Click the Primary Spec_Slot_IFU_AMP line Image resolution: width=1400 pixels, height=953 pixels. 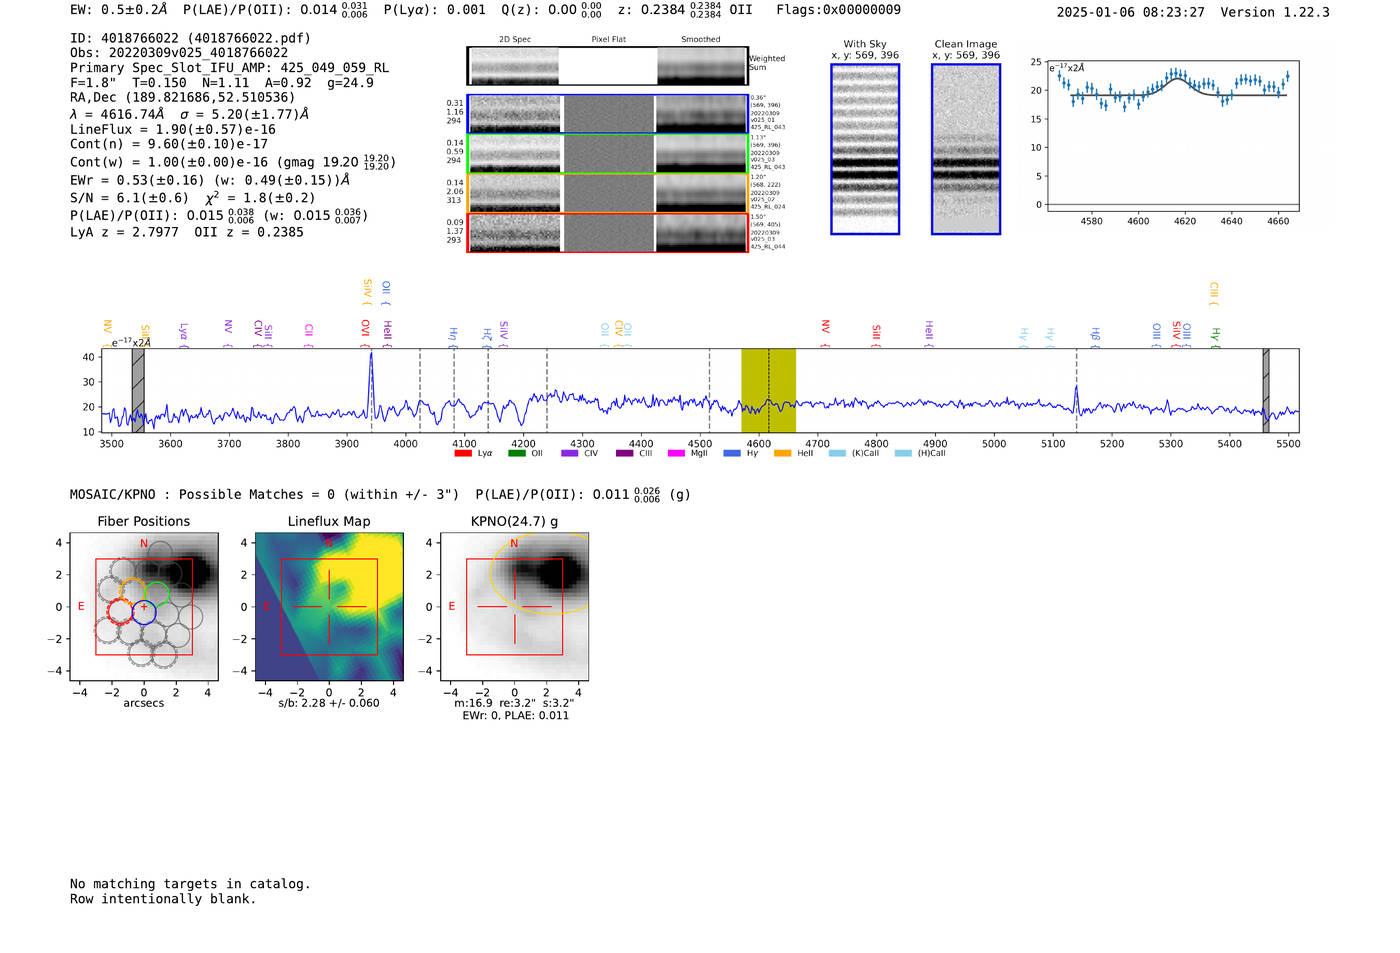[x=229, y=68]
